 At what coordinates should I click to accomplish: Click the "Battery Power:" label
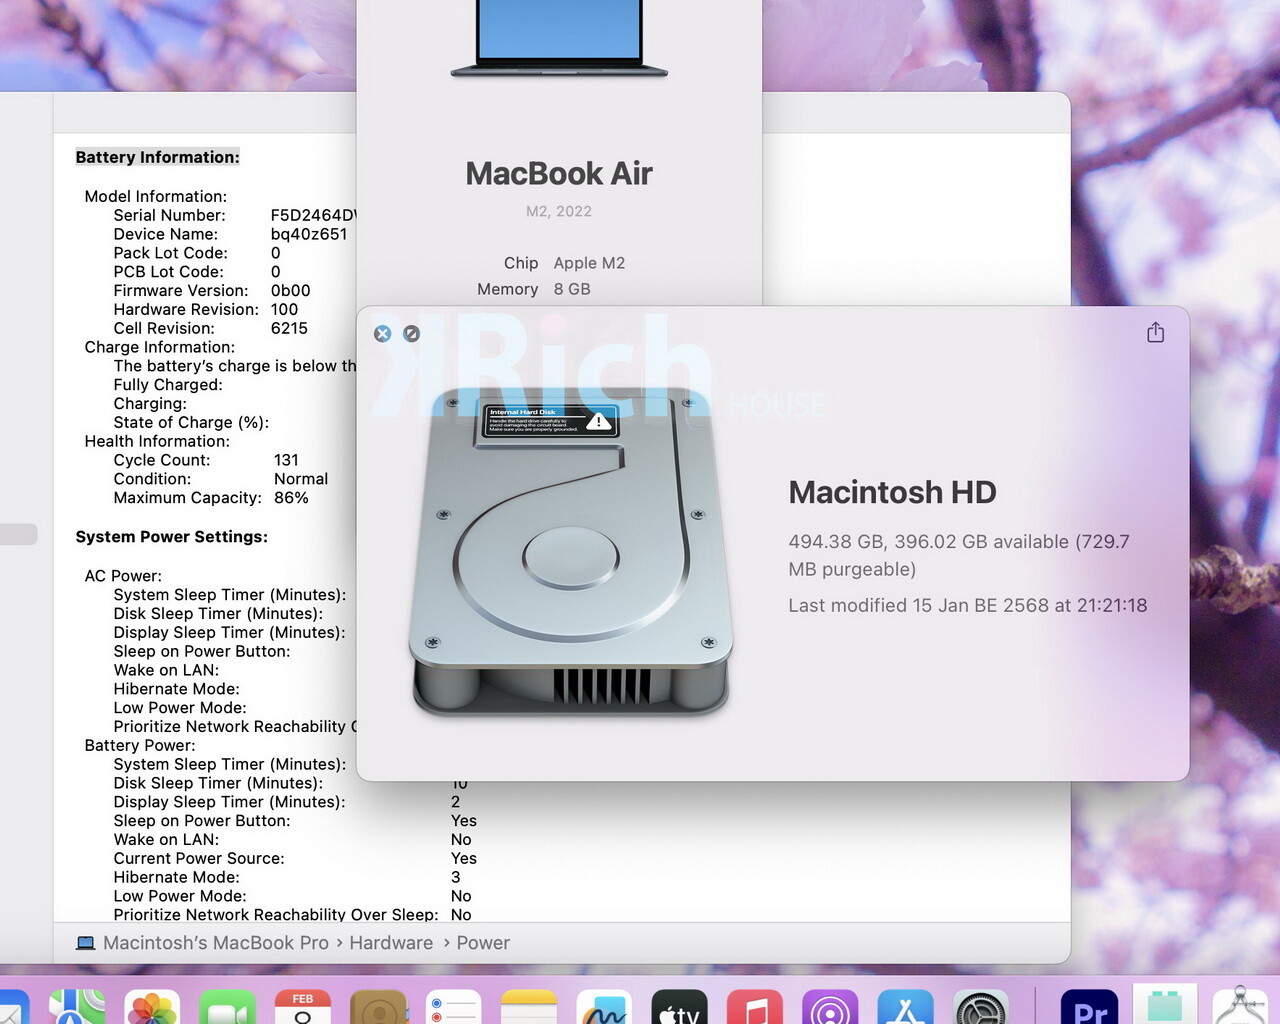[x=140, y=745]
